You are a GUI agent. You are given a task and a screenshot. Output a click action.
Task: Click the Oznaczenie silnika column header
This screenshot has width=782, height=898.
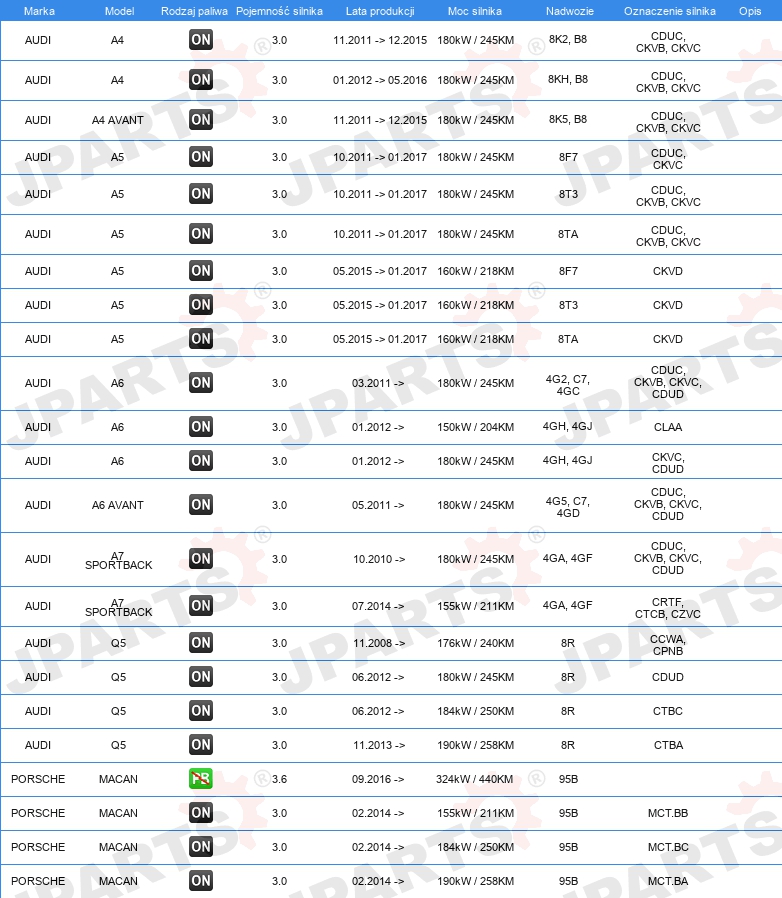669,11
